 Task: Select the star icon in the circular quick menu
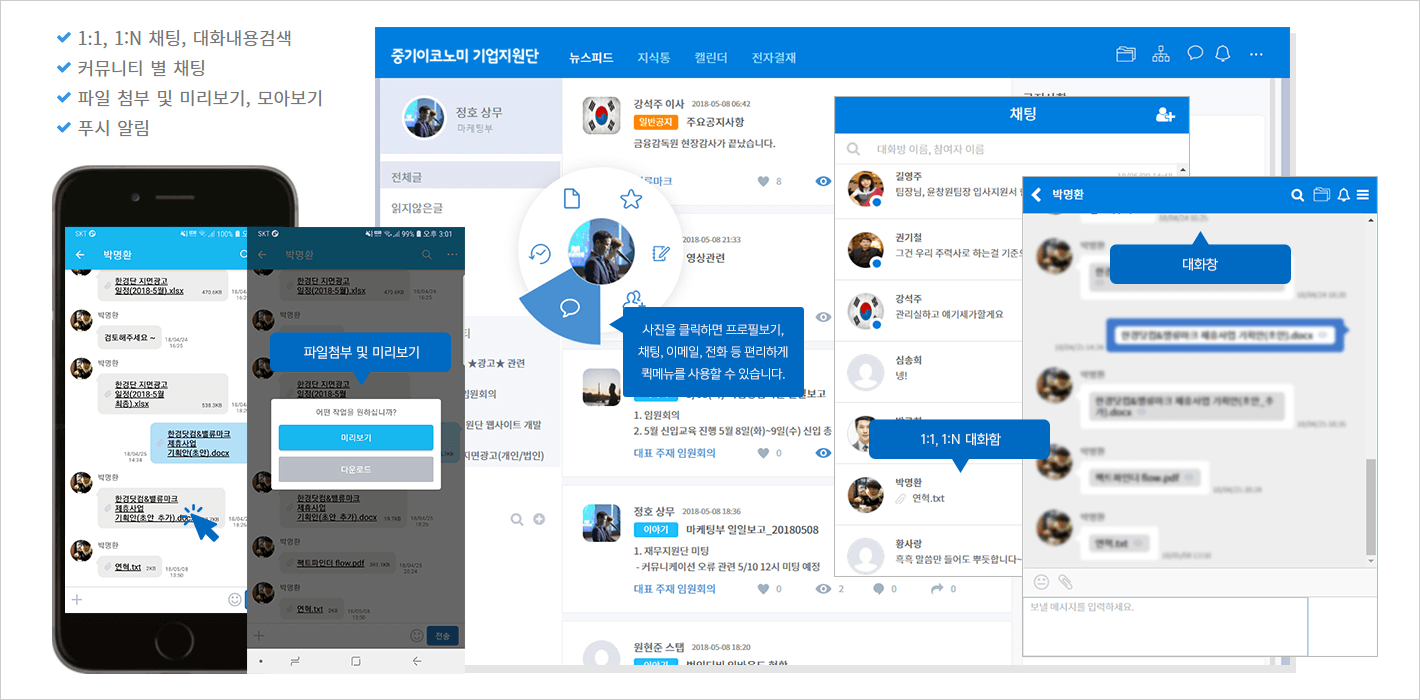[x=630, y=199]
